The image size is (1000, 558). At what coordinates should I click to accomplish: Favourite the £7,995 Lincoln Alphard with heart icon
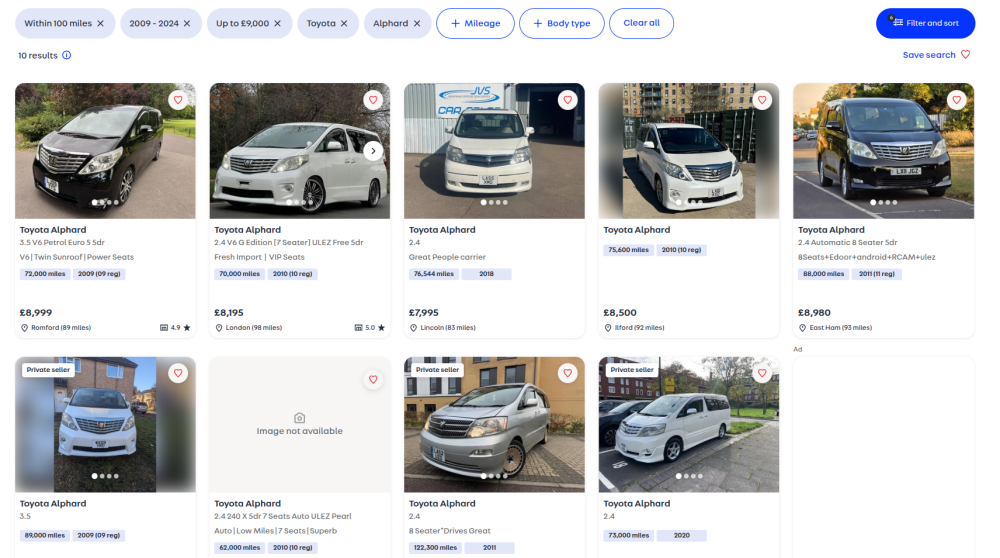[x=568, y=100]
